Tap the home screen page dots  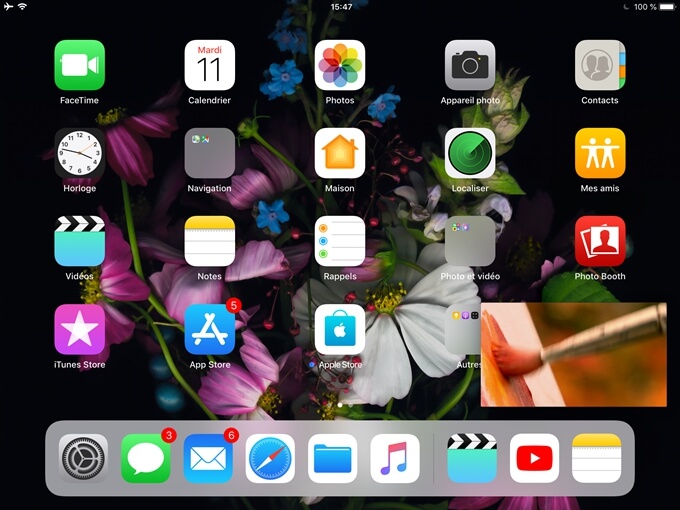click(x=340, y=405)
